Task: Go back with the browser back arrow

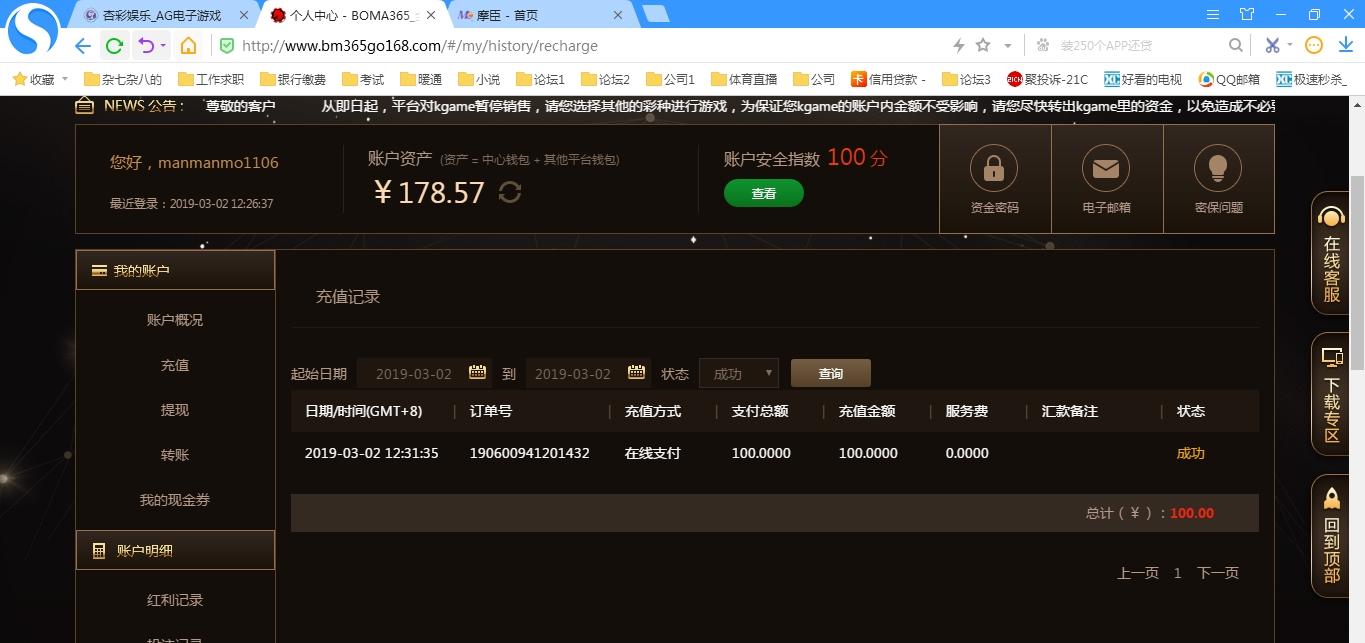Action: pos(83,46)
